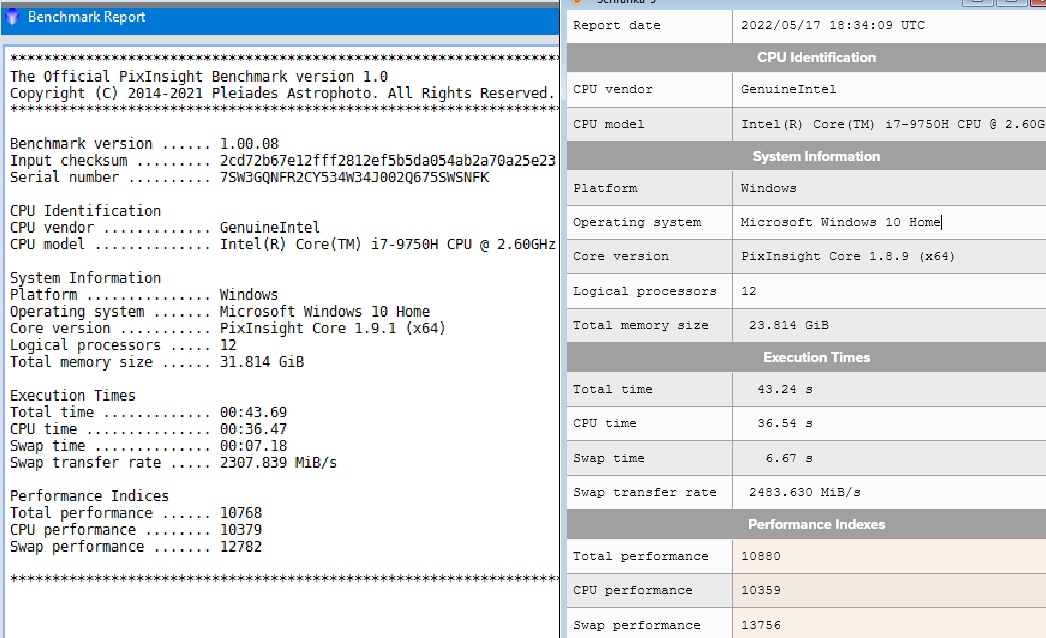The height and width of the screenshot is (638, 1046).
Task: Click the 'Total memory size' label in right table
Action: tap(640, 325)
